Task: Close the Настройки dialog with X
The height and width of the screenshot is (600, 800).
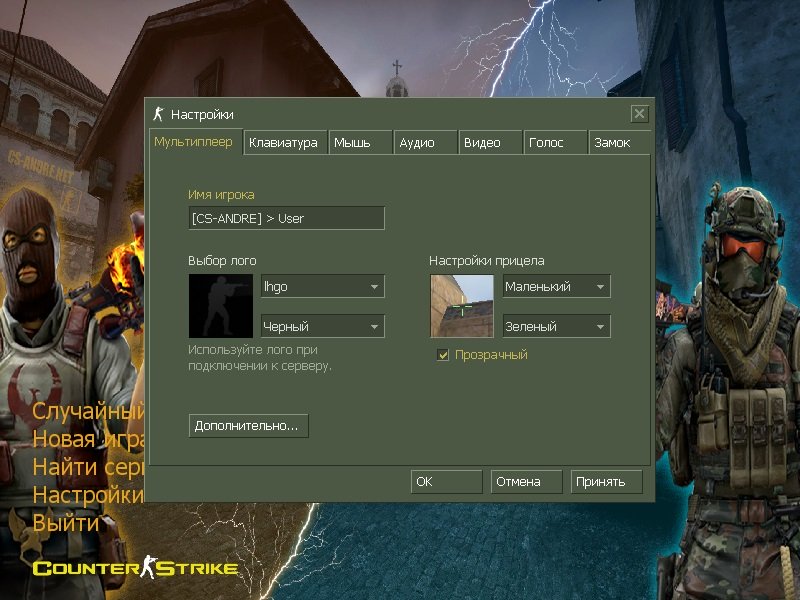Action: (x=639, y=113)
